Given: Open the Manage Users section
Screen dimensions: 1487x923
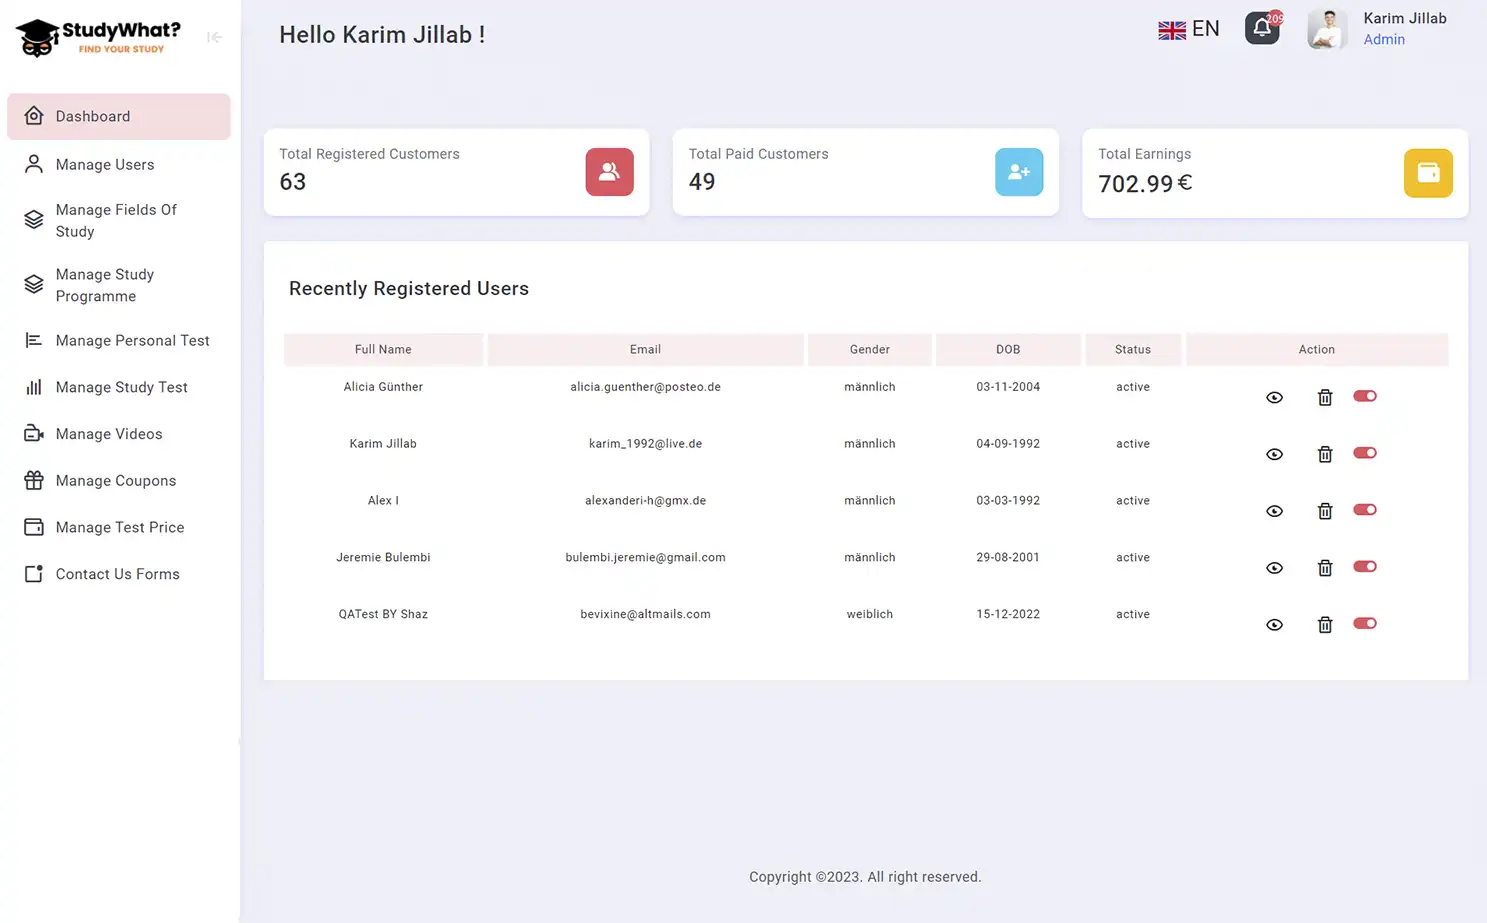Looking at the screenshot, I should (105, 164).
